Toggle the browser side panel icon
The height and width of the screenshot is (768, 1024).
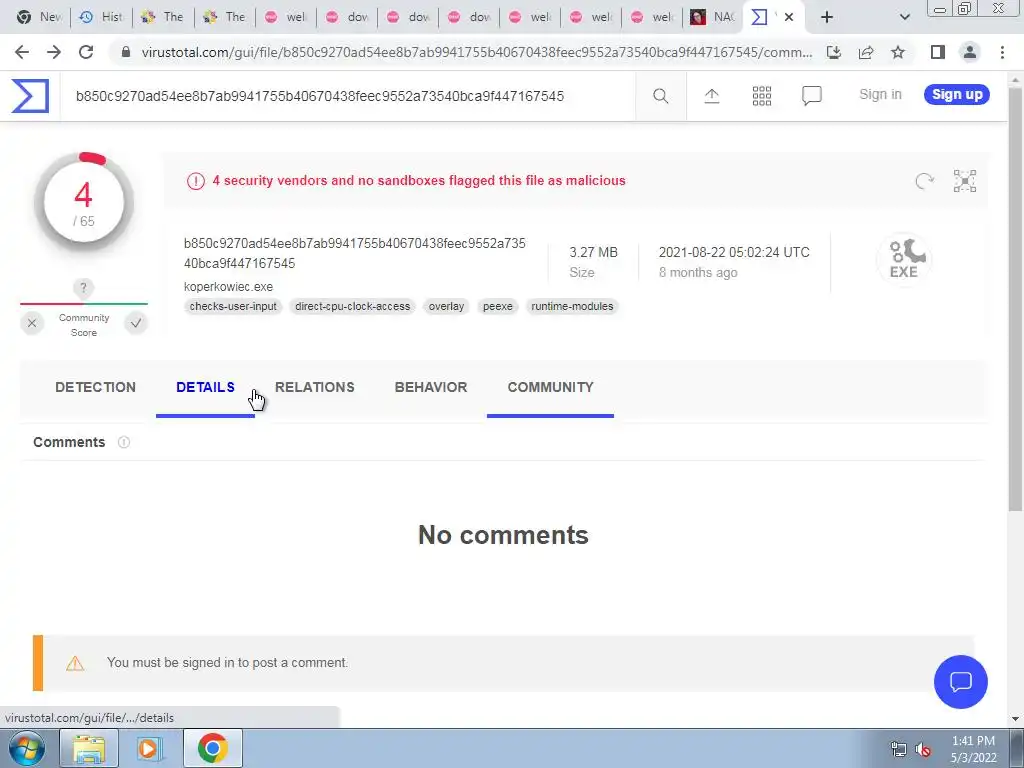(938, 52)
